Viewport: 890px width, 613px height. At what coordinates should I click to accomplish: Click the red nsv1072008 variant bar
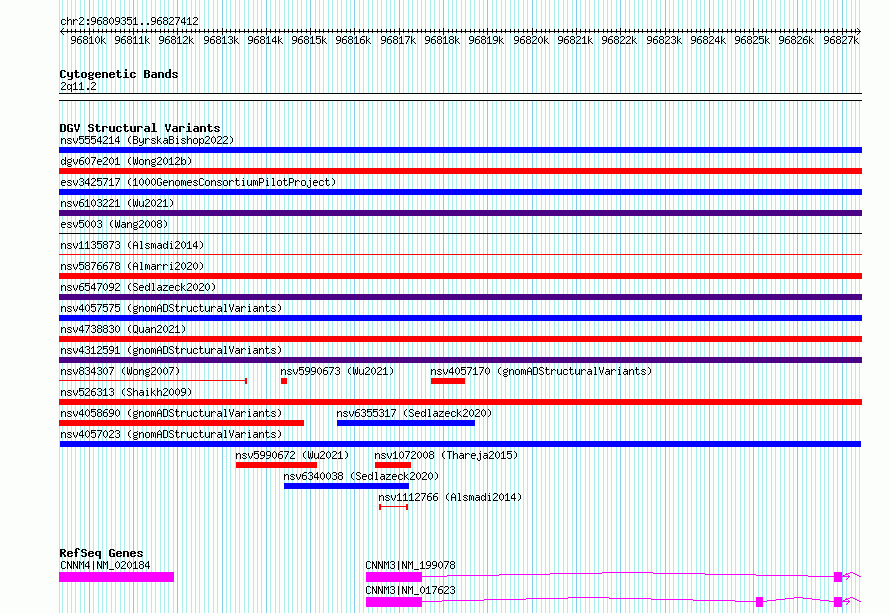(x=393, y=465)
